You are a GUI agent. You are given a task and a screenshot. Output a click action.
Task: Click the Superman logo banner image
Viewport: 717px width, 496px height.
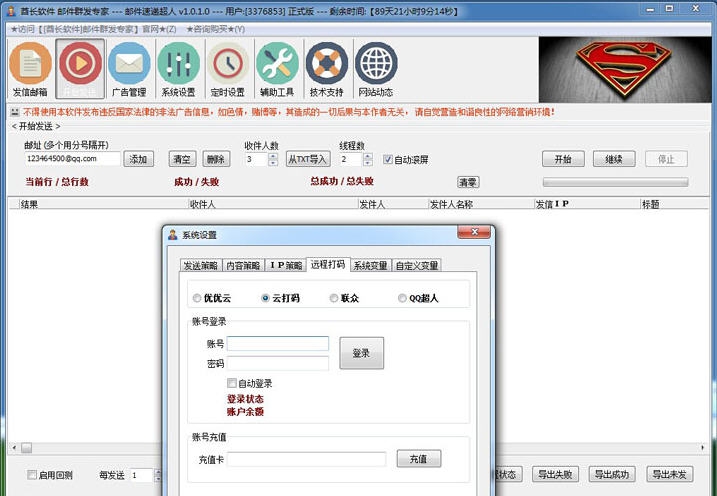click(x=625, y=69)
